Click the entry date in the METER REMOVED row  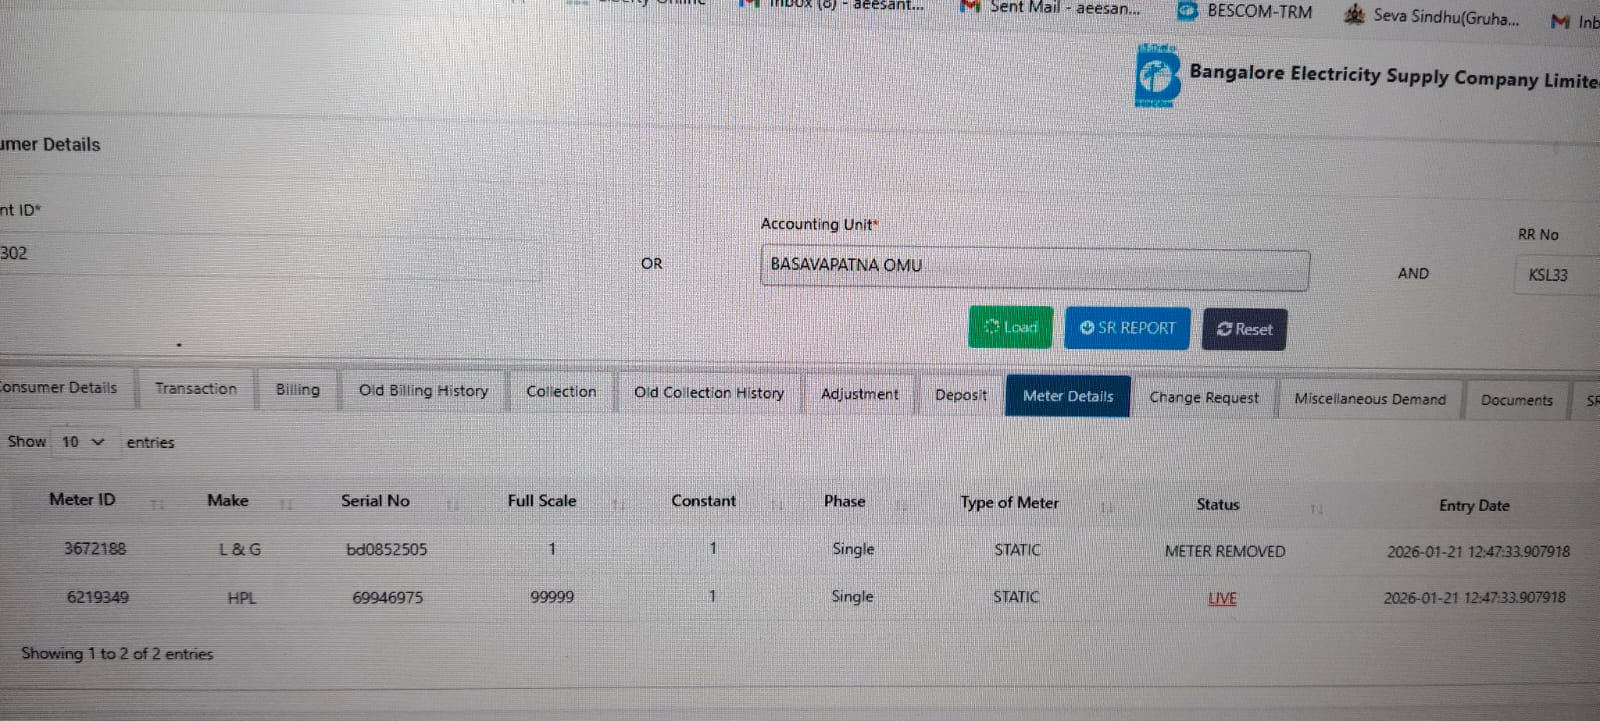coord(1478,551)
